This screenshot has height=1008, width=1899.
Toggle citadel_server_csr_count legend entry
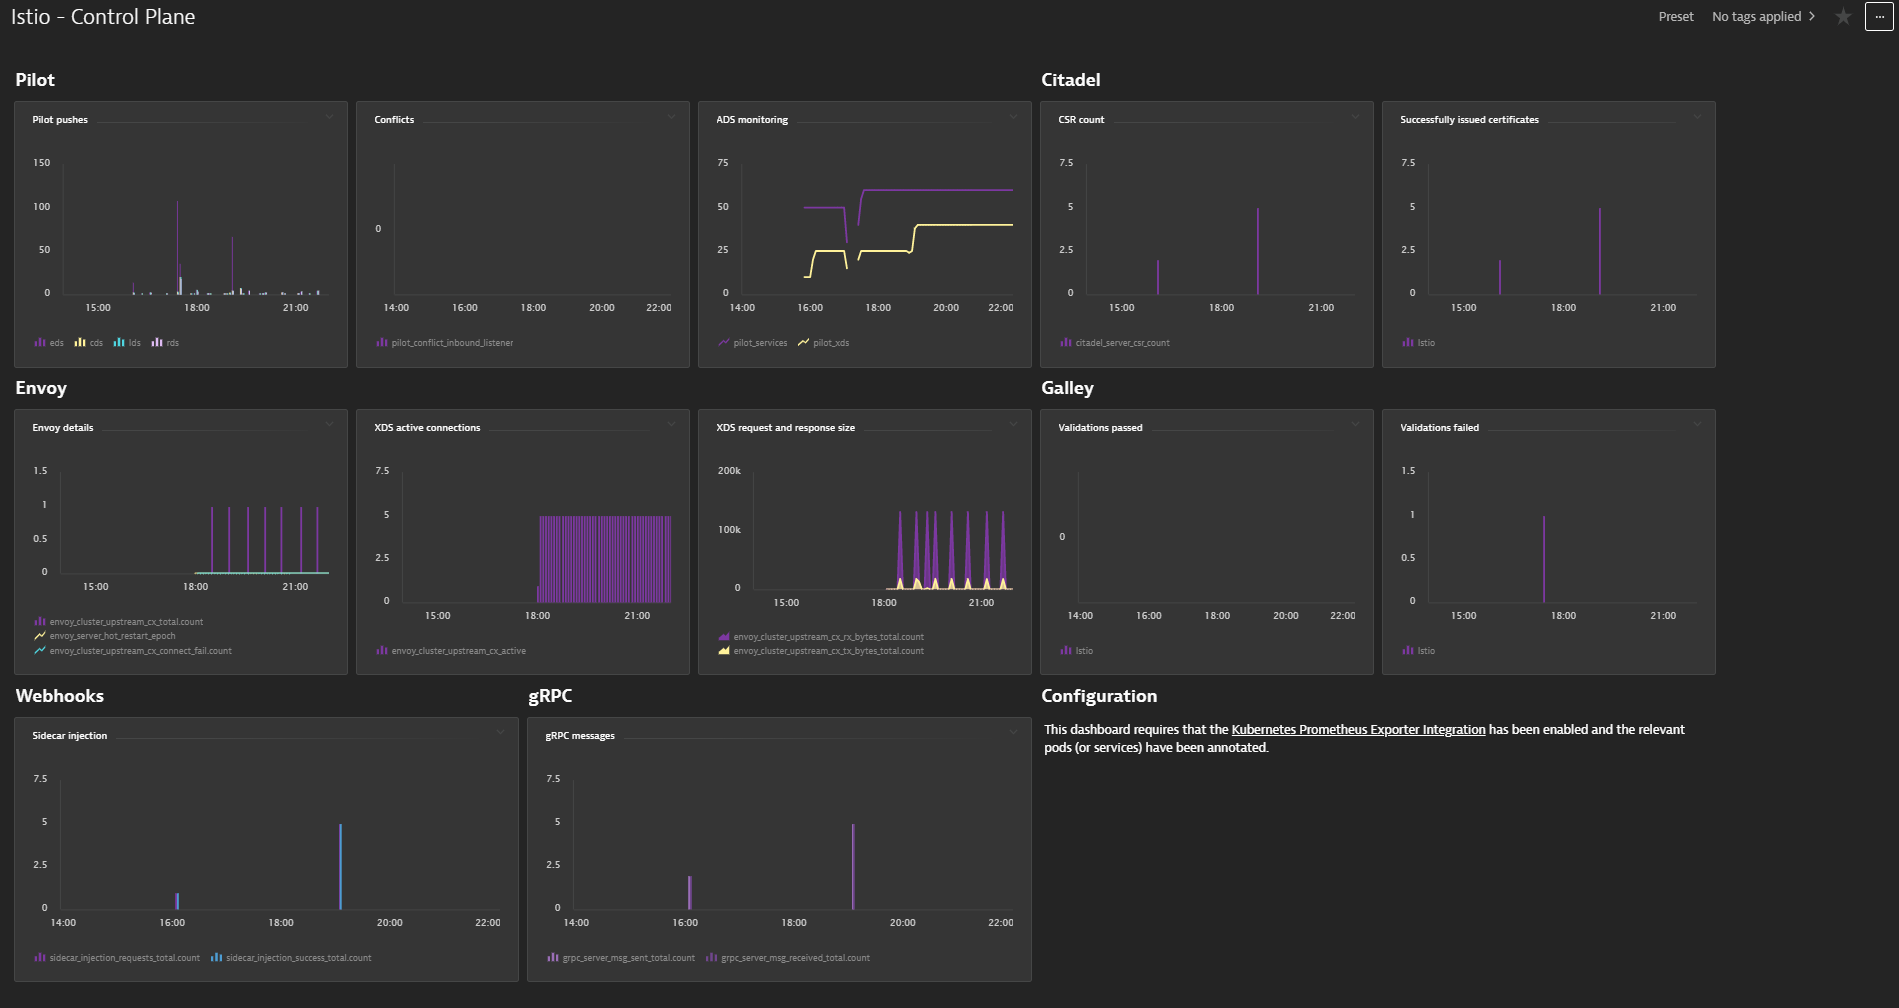pyautogui.click(x=1115, y=343)
